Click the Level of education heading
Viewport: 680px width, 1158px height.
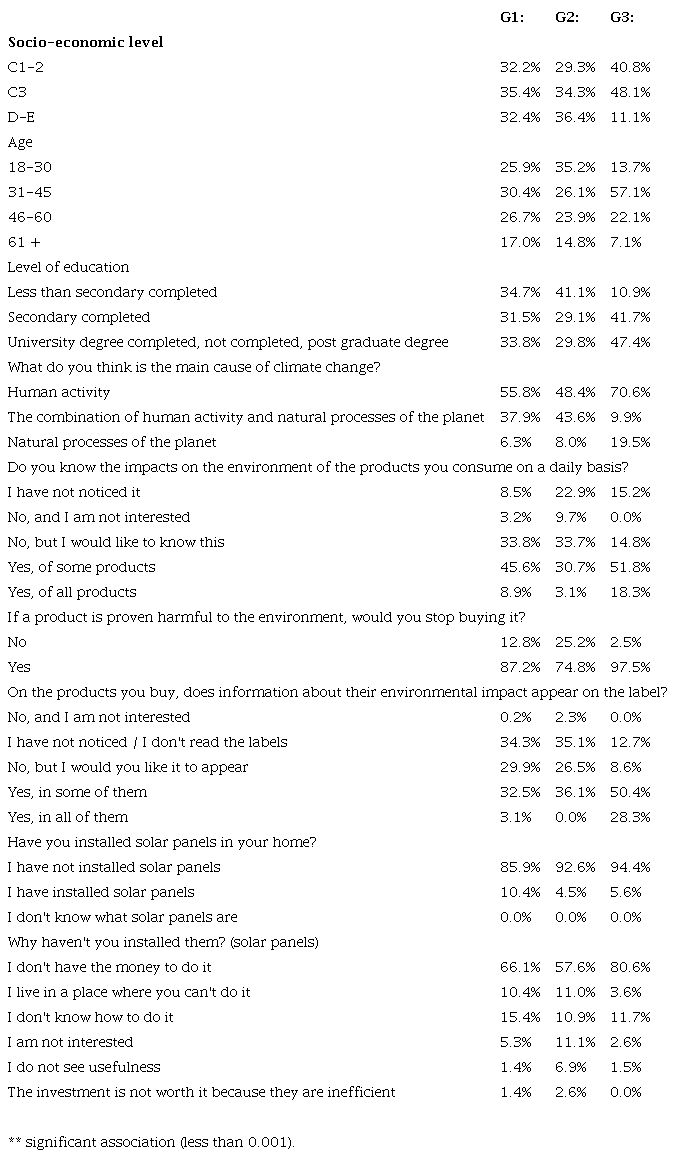click(68, 267)
